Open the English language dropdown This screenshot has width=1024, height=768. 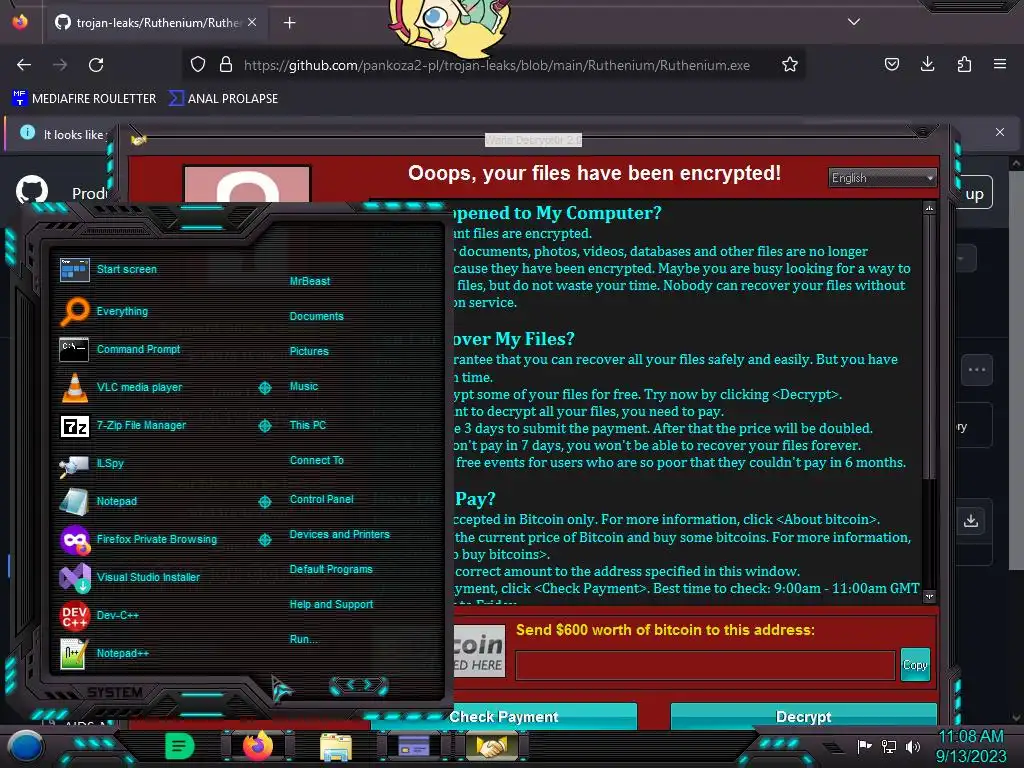[882, 178]
